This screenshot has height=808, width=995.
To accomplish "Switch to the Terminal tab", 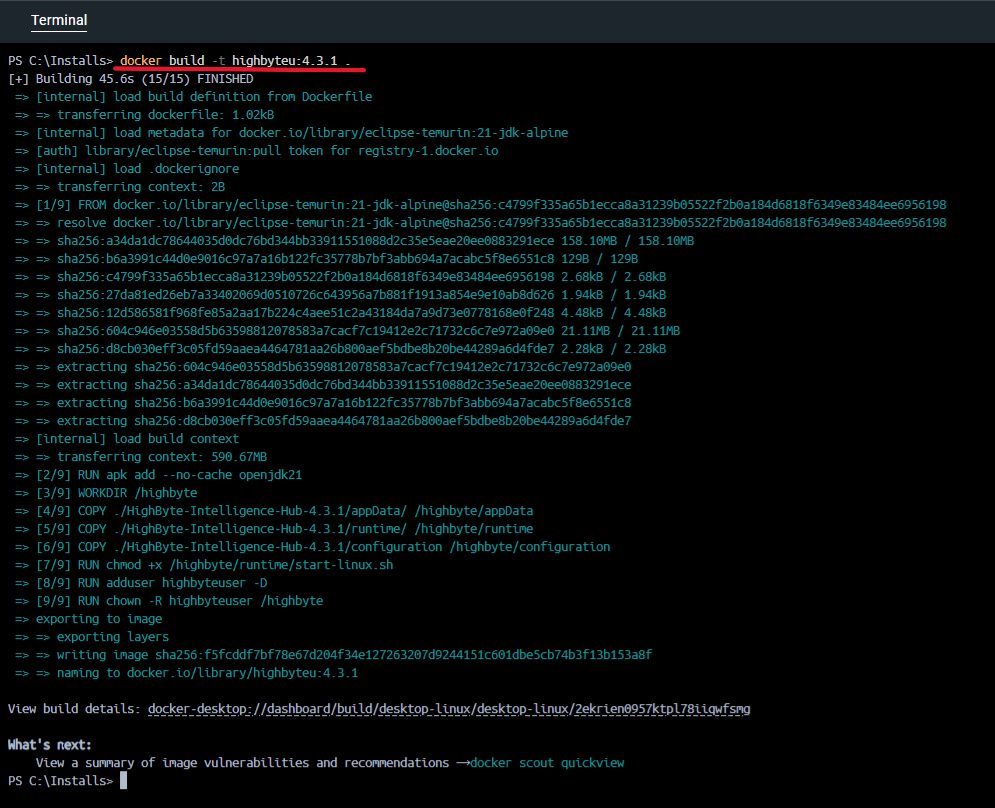I will [59, 20].
